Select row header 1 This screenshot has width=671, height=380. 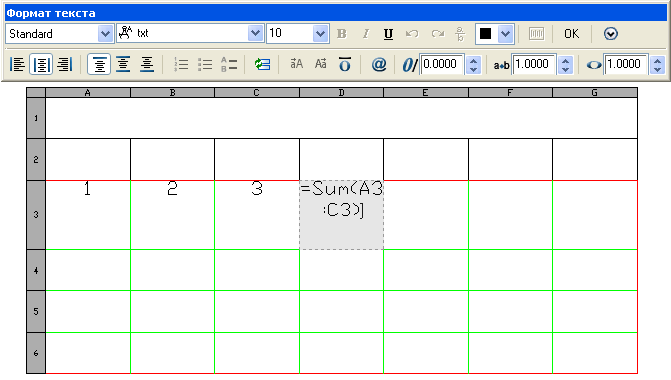point(36,118)
